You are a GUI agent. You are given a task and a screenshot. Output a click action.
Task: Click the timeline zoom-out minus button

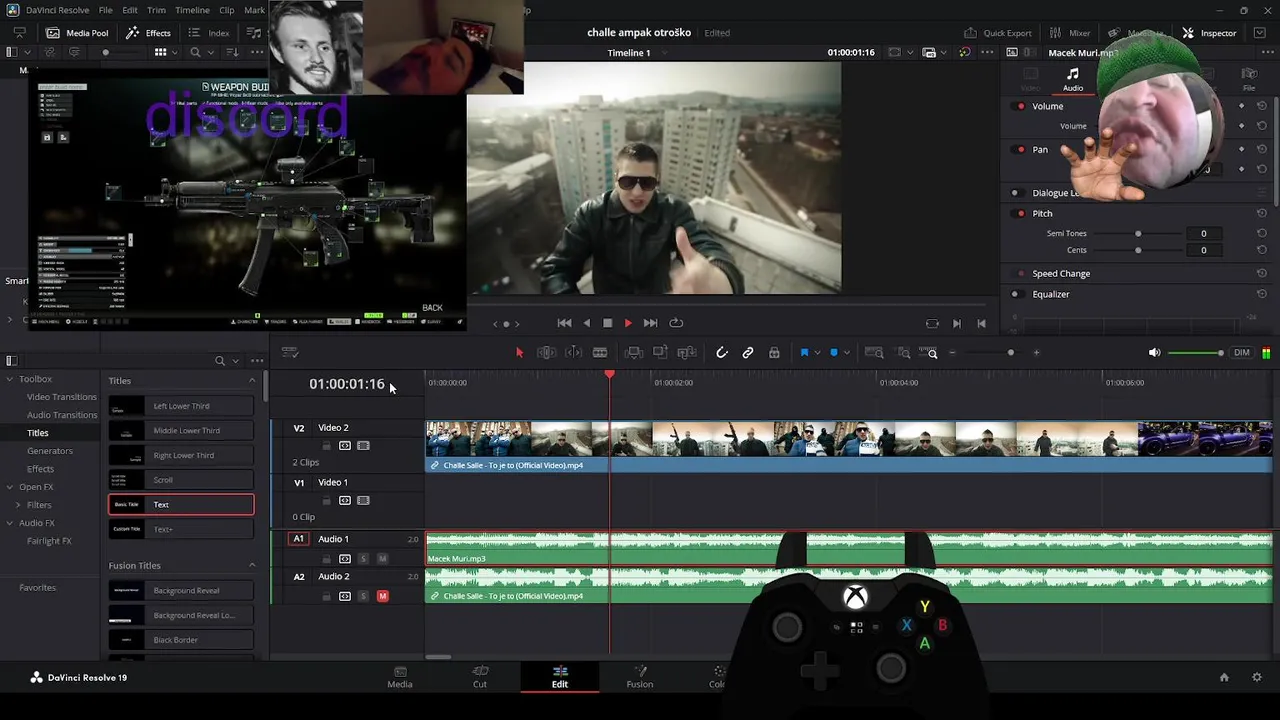click(x=952, y=352)
